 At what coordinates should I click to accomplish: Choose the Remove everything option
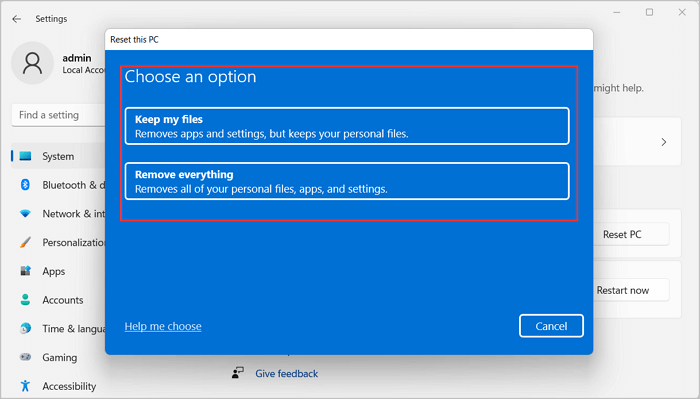coord(347,181)
